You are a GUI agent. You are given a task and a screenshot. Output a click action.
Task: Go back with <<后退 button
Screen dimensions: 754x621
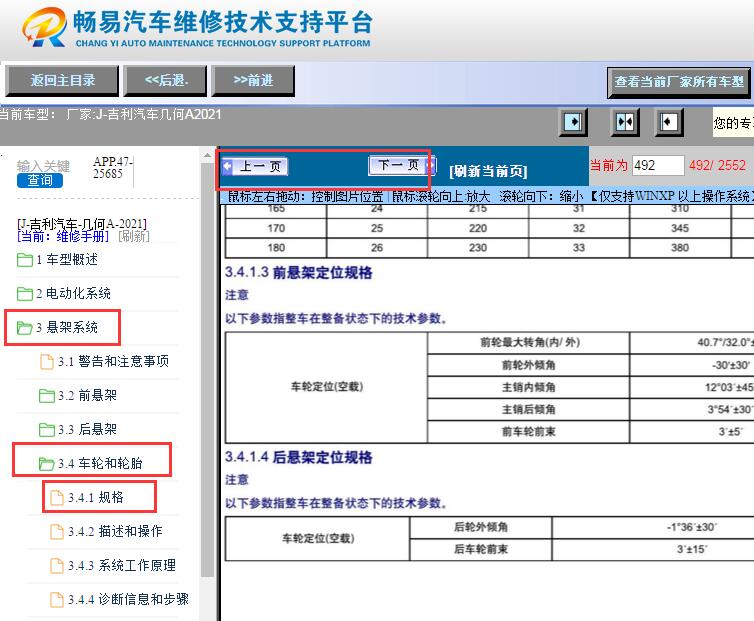pyautogui.click(x=165, y=81)
